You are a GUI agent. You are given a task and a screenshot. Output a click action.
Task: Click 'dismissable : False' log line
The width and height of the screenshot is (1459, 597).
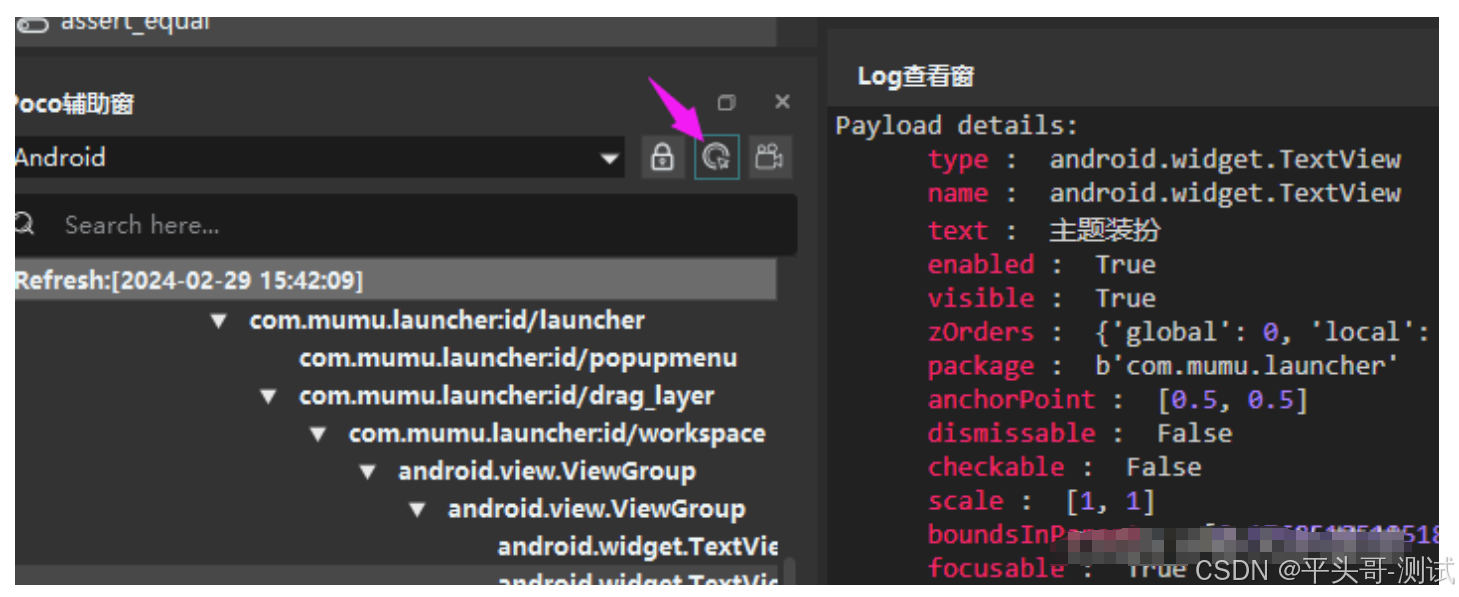pyautogui.click(x=1080, y=433)
